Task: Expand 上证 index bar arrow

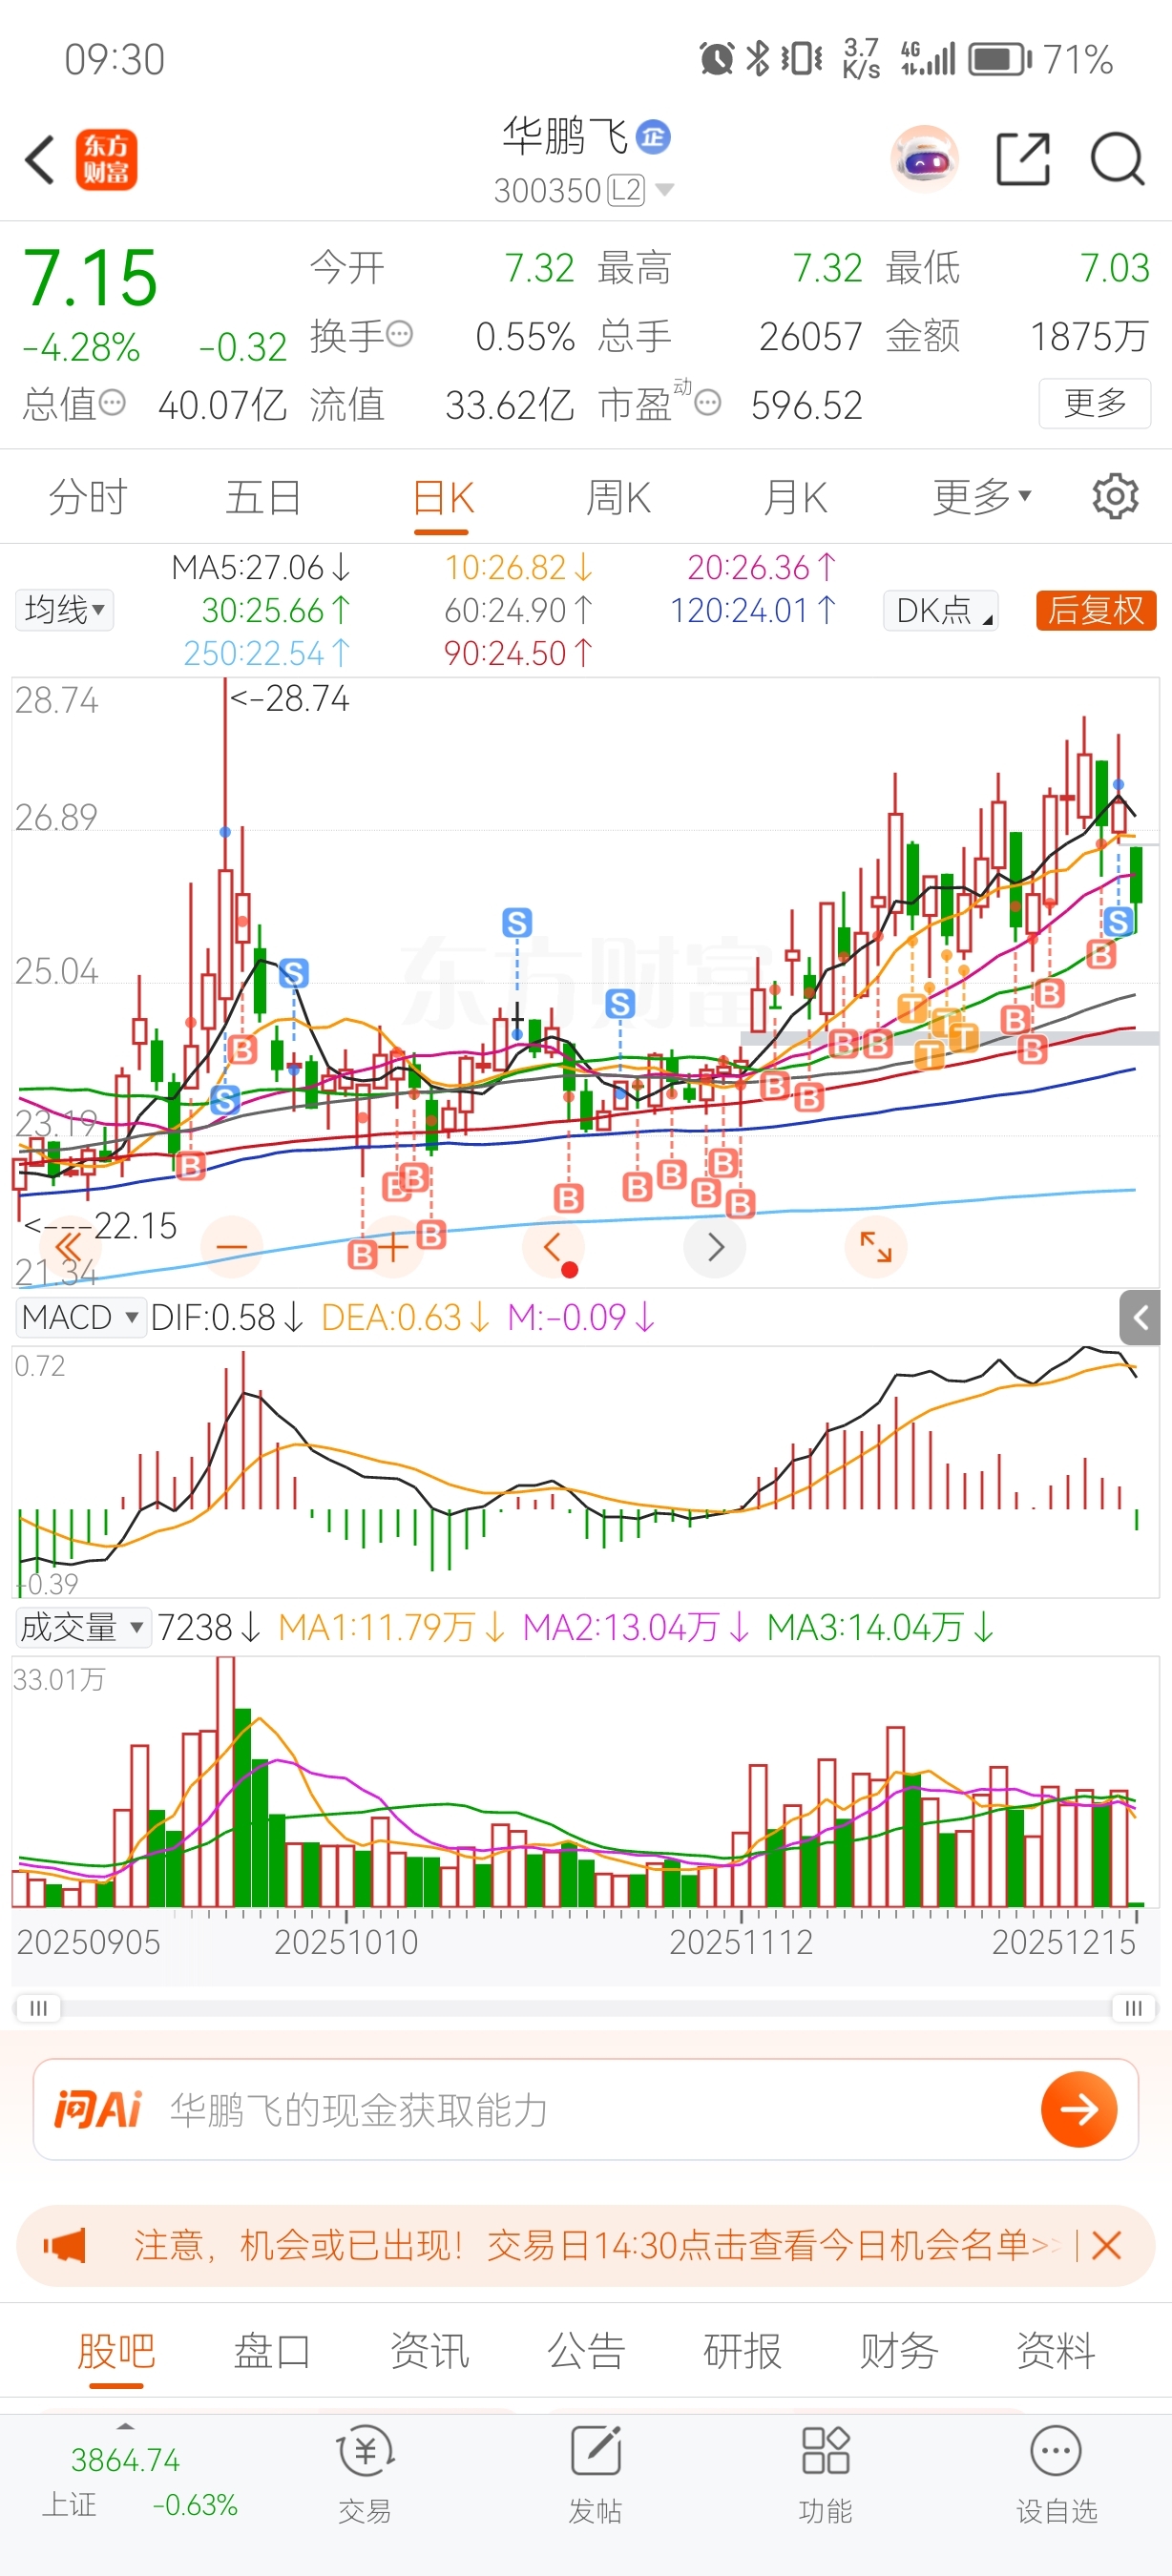Action: (125, 2426)
